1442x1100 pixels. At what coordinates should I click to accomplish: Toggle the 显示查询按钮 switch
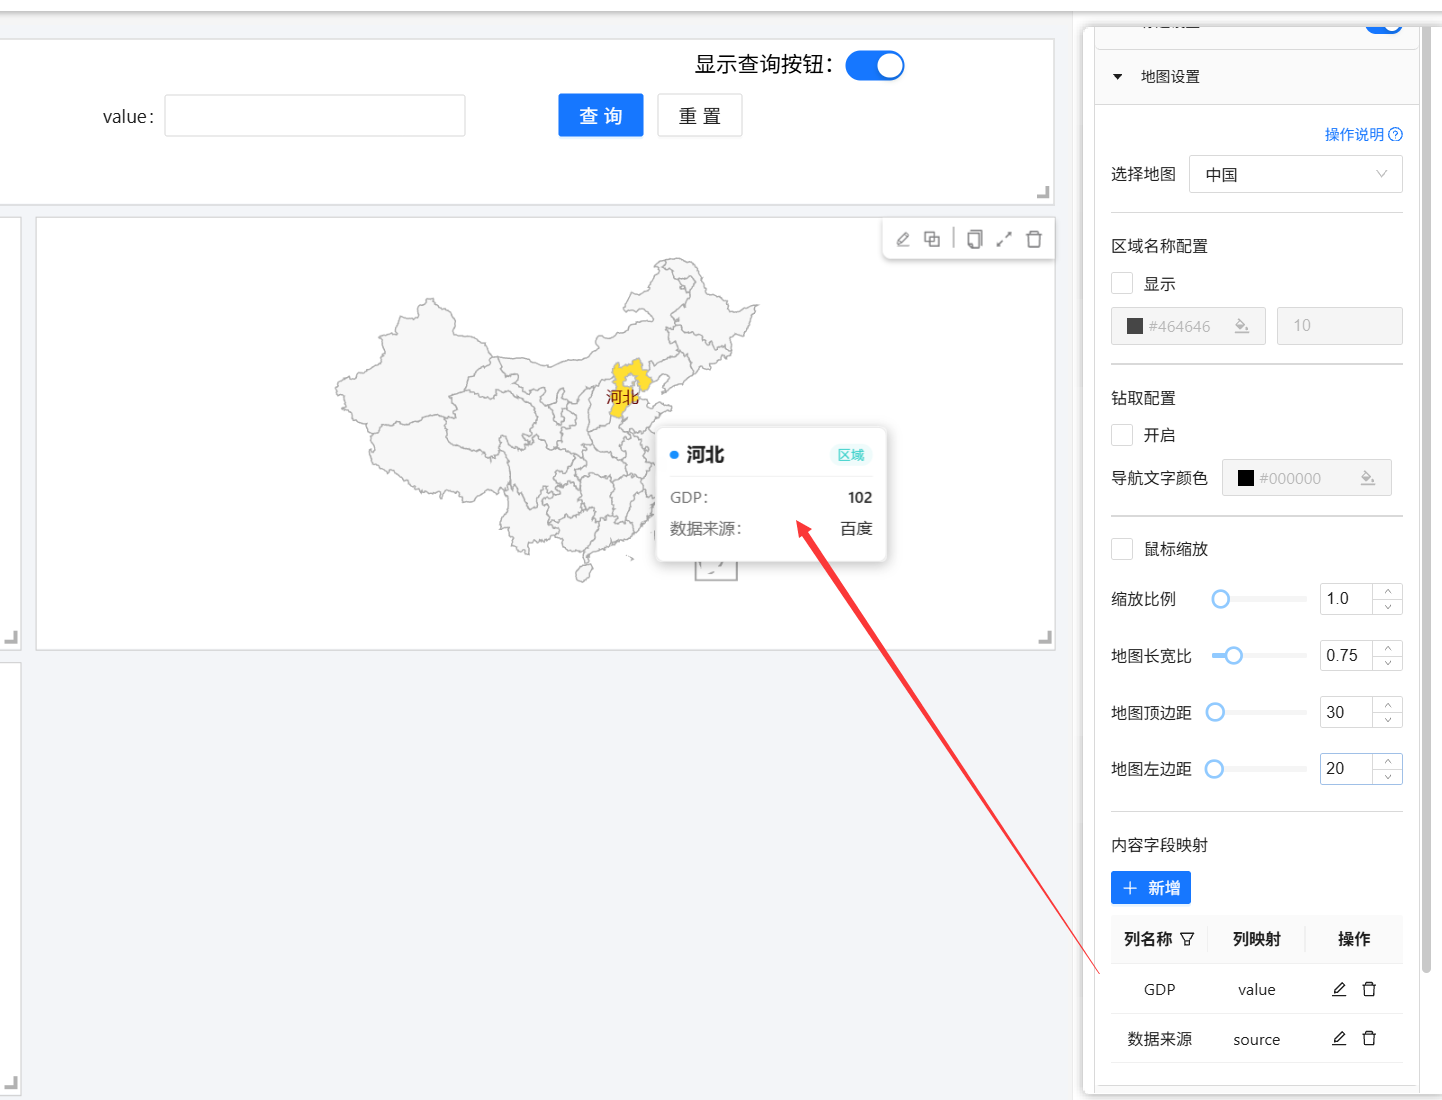(874, 66)
